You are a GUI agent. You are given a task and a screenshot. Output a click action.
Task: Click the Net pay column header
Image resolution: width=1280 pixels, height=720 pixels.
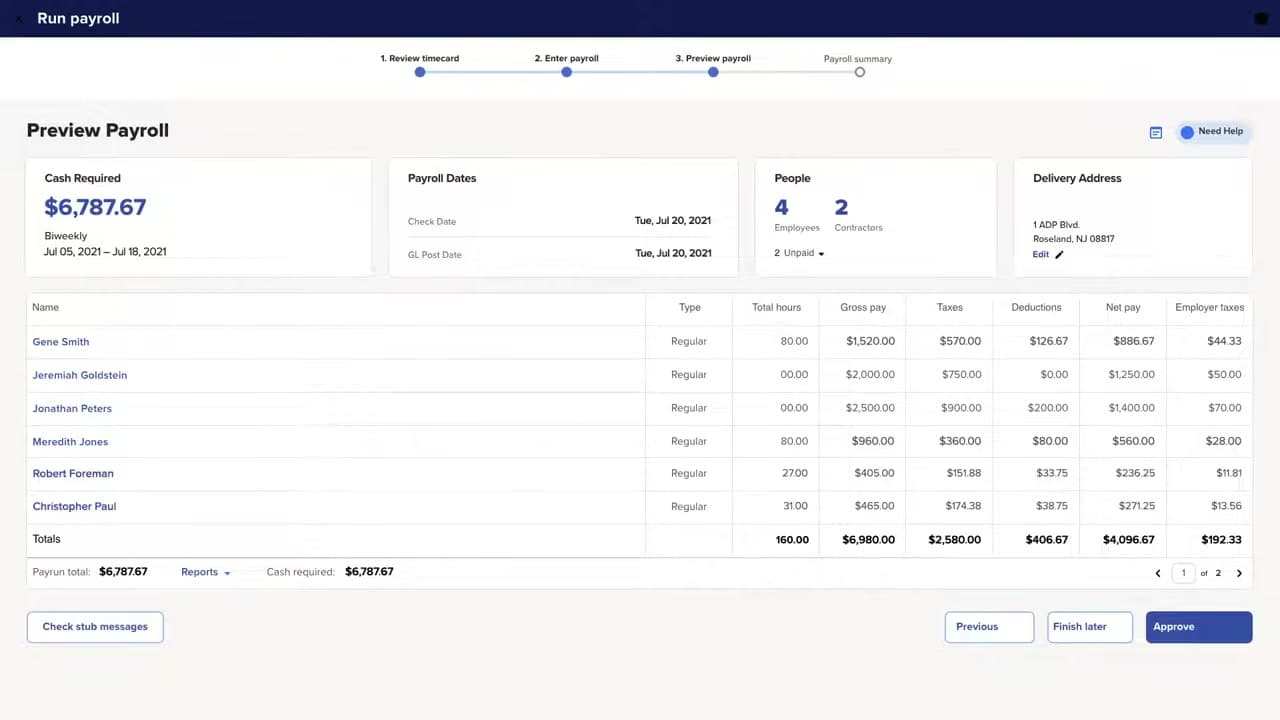pos(1123,308)
